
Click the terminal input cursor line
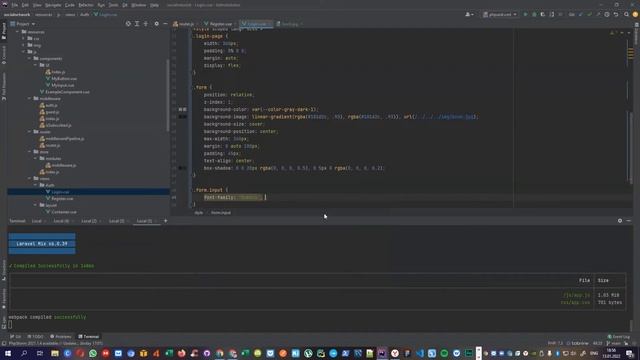[10, 325]
